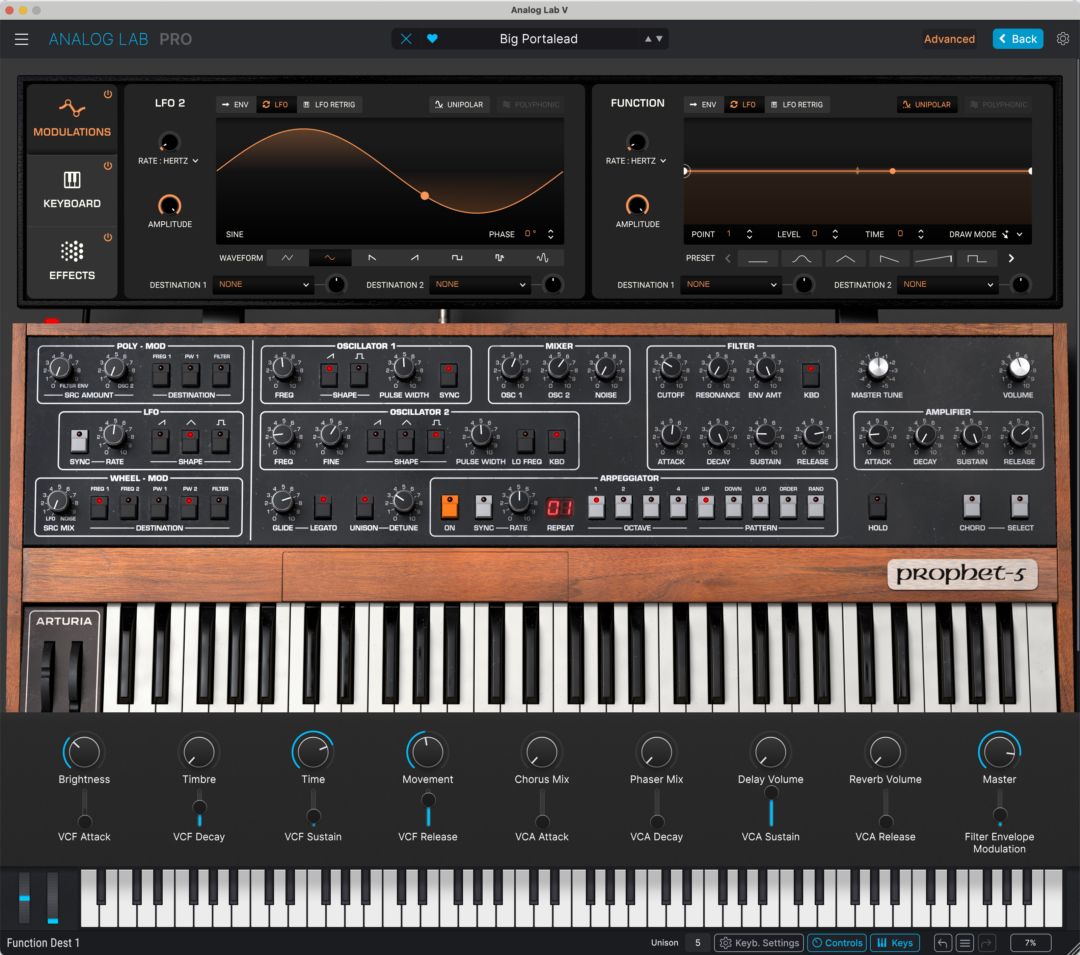
Task: Open the hamburger main menu
Action: (x=21, y=39)
